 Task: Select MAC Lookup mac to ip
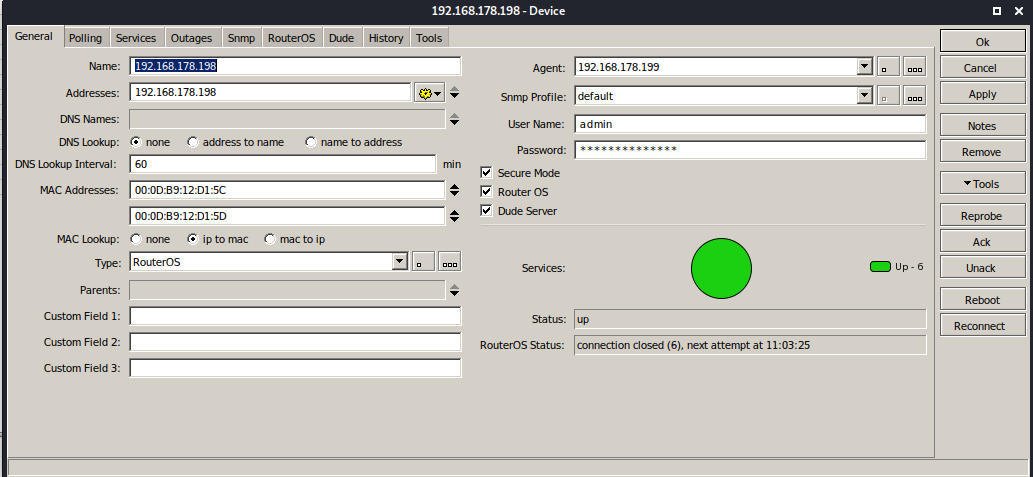269,239
